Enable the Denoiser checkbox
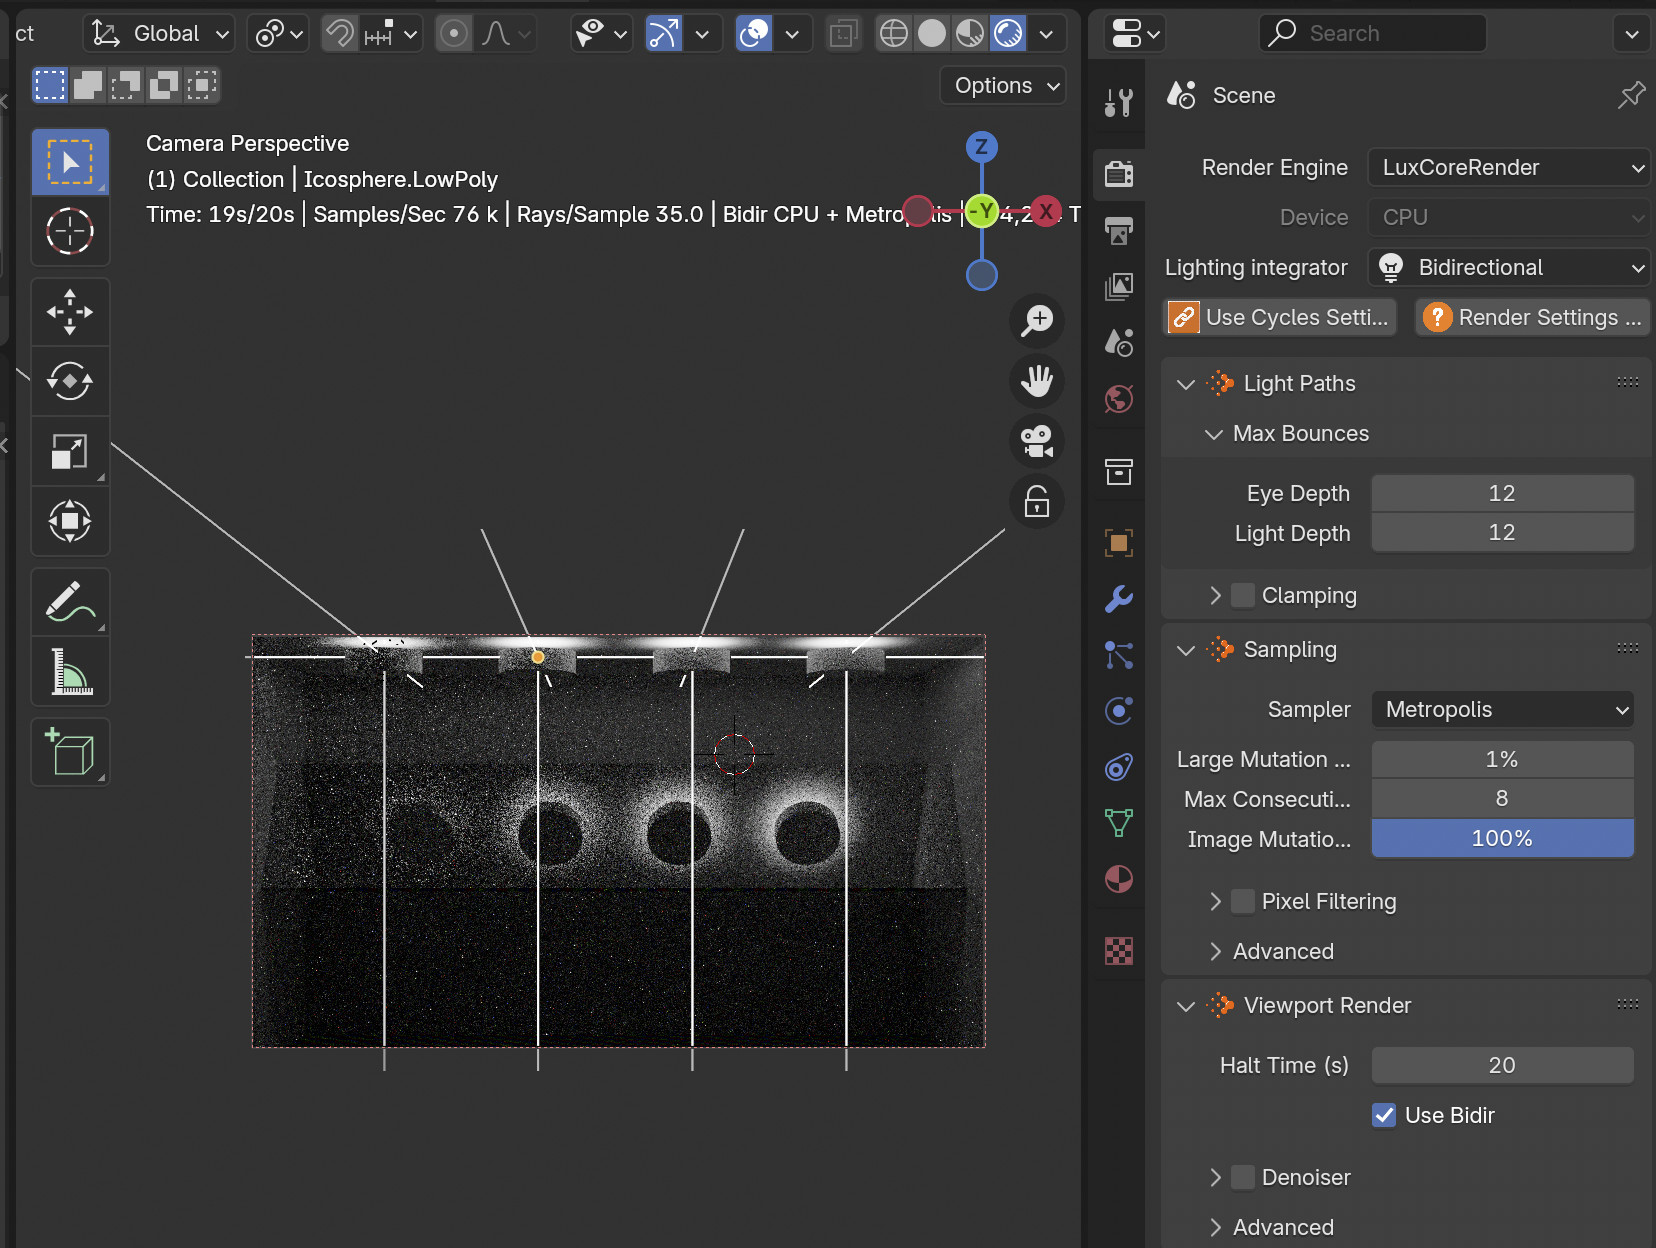1656x1248 pixels. (x=1243, y=1177)
